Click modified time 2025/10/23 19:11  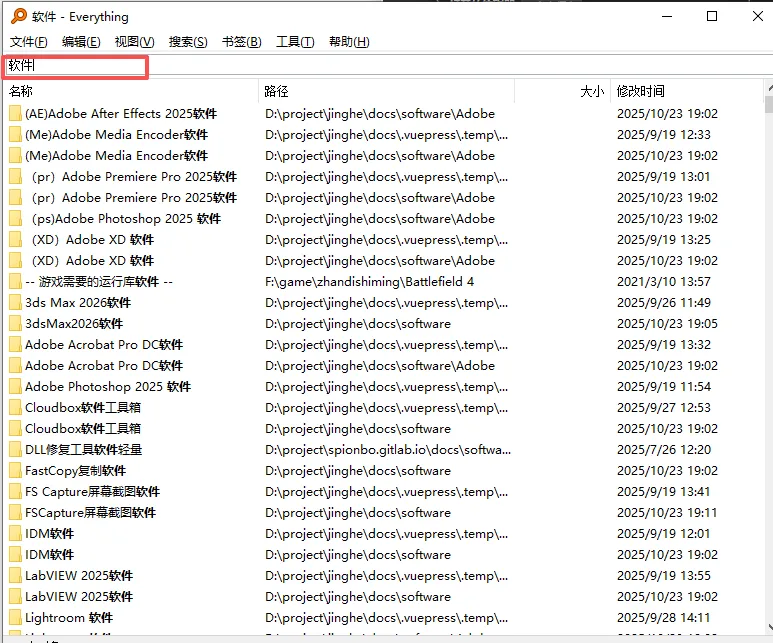667,513
